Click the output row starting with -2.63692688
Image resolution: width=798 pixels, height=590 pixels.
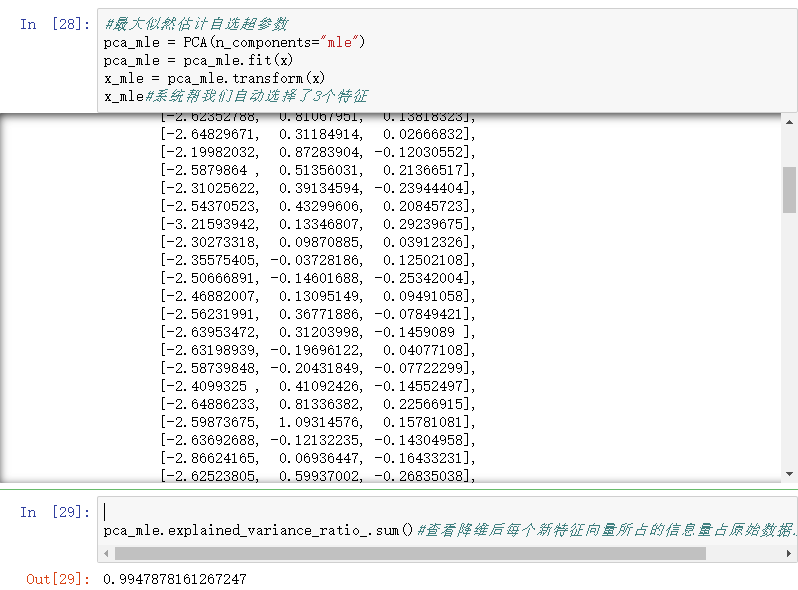pyautogui.click(x=318, y=440)
